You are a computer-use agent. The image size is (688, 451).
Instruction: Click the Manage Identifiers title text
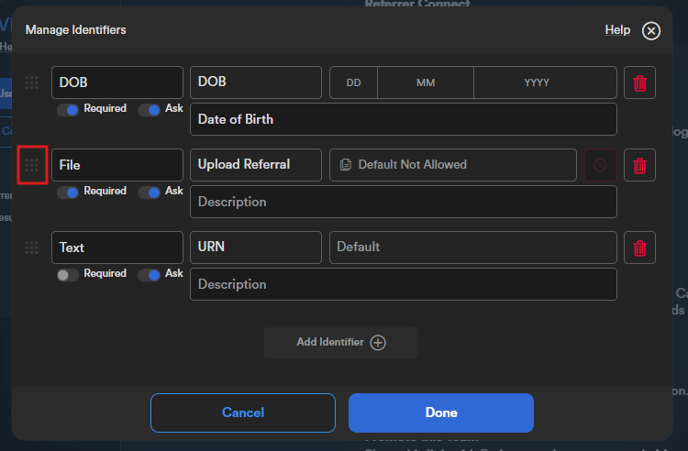[x=76, y=30]
